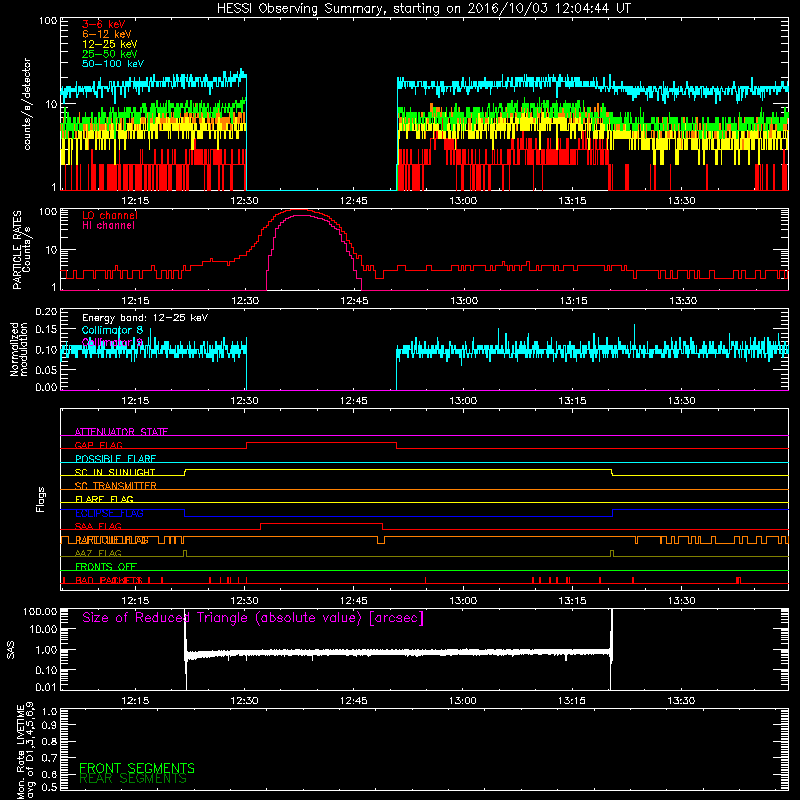
Task: Click 12:15 tick under the particle rates panel
Action: pyautogui.click(x=135, y=301)
